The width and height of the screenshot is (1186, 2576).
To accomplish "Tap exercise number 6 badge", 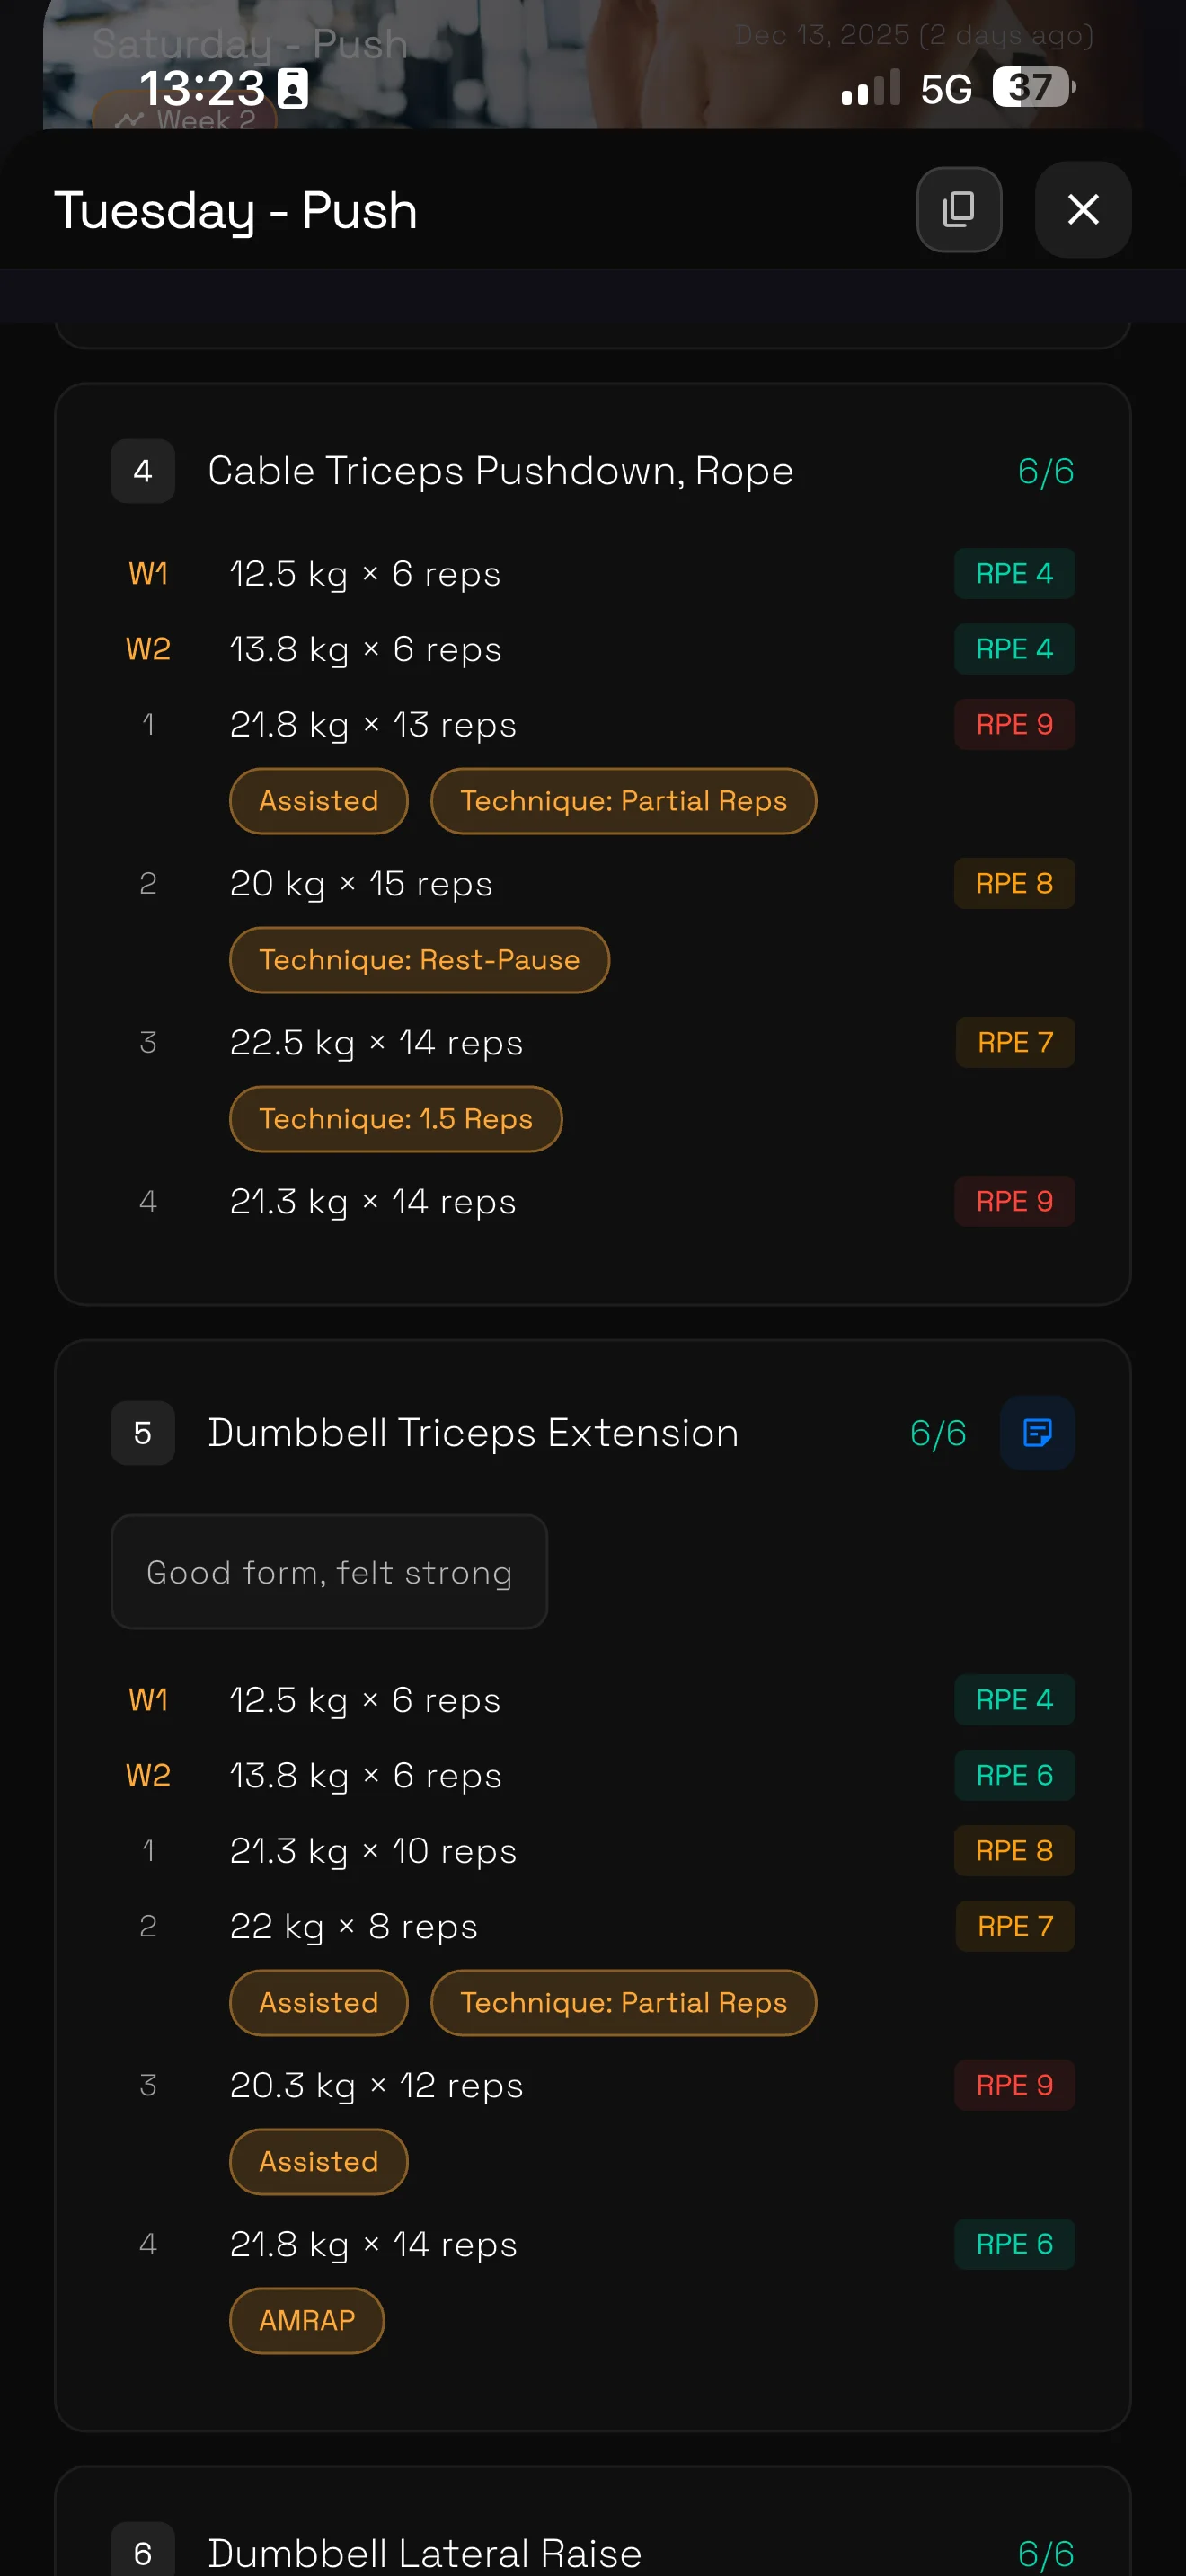I will (x=142, y=2551).
